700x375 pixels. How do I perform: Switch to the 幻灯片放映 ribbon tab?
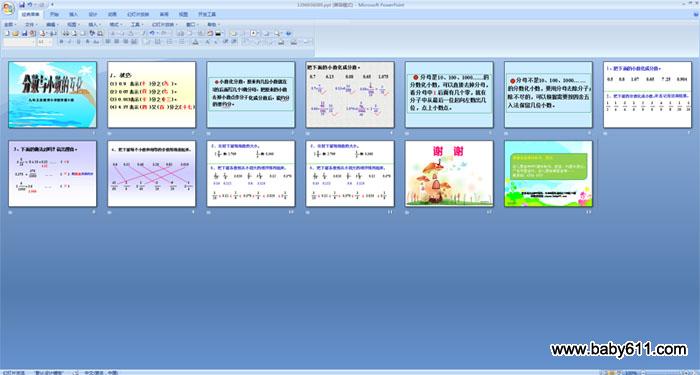pyautogui.click(x=138, y=14)
